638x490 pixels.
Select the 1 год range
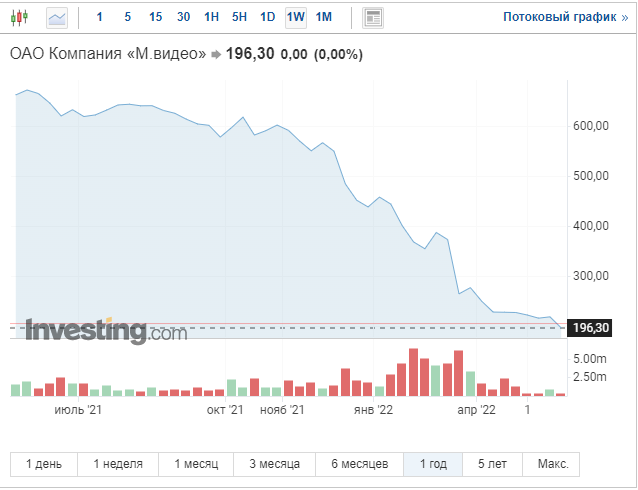pos(433,464)
